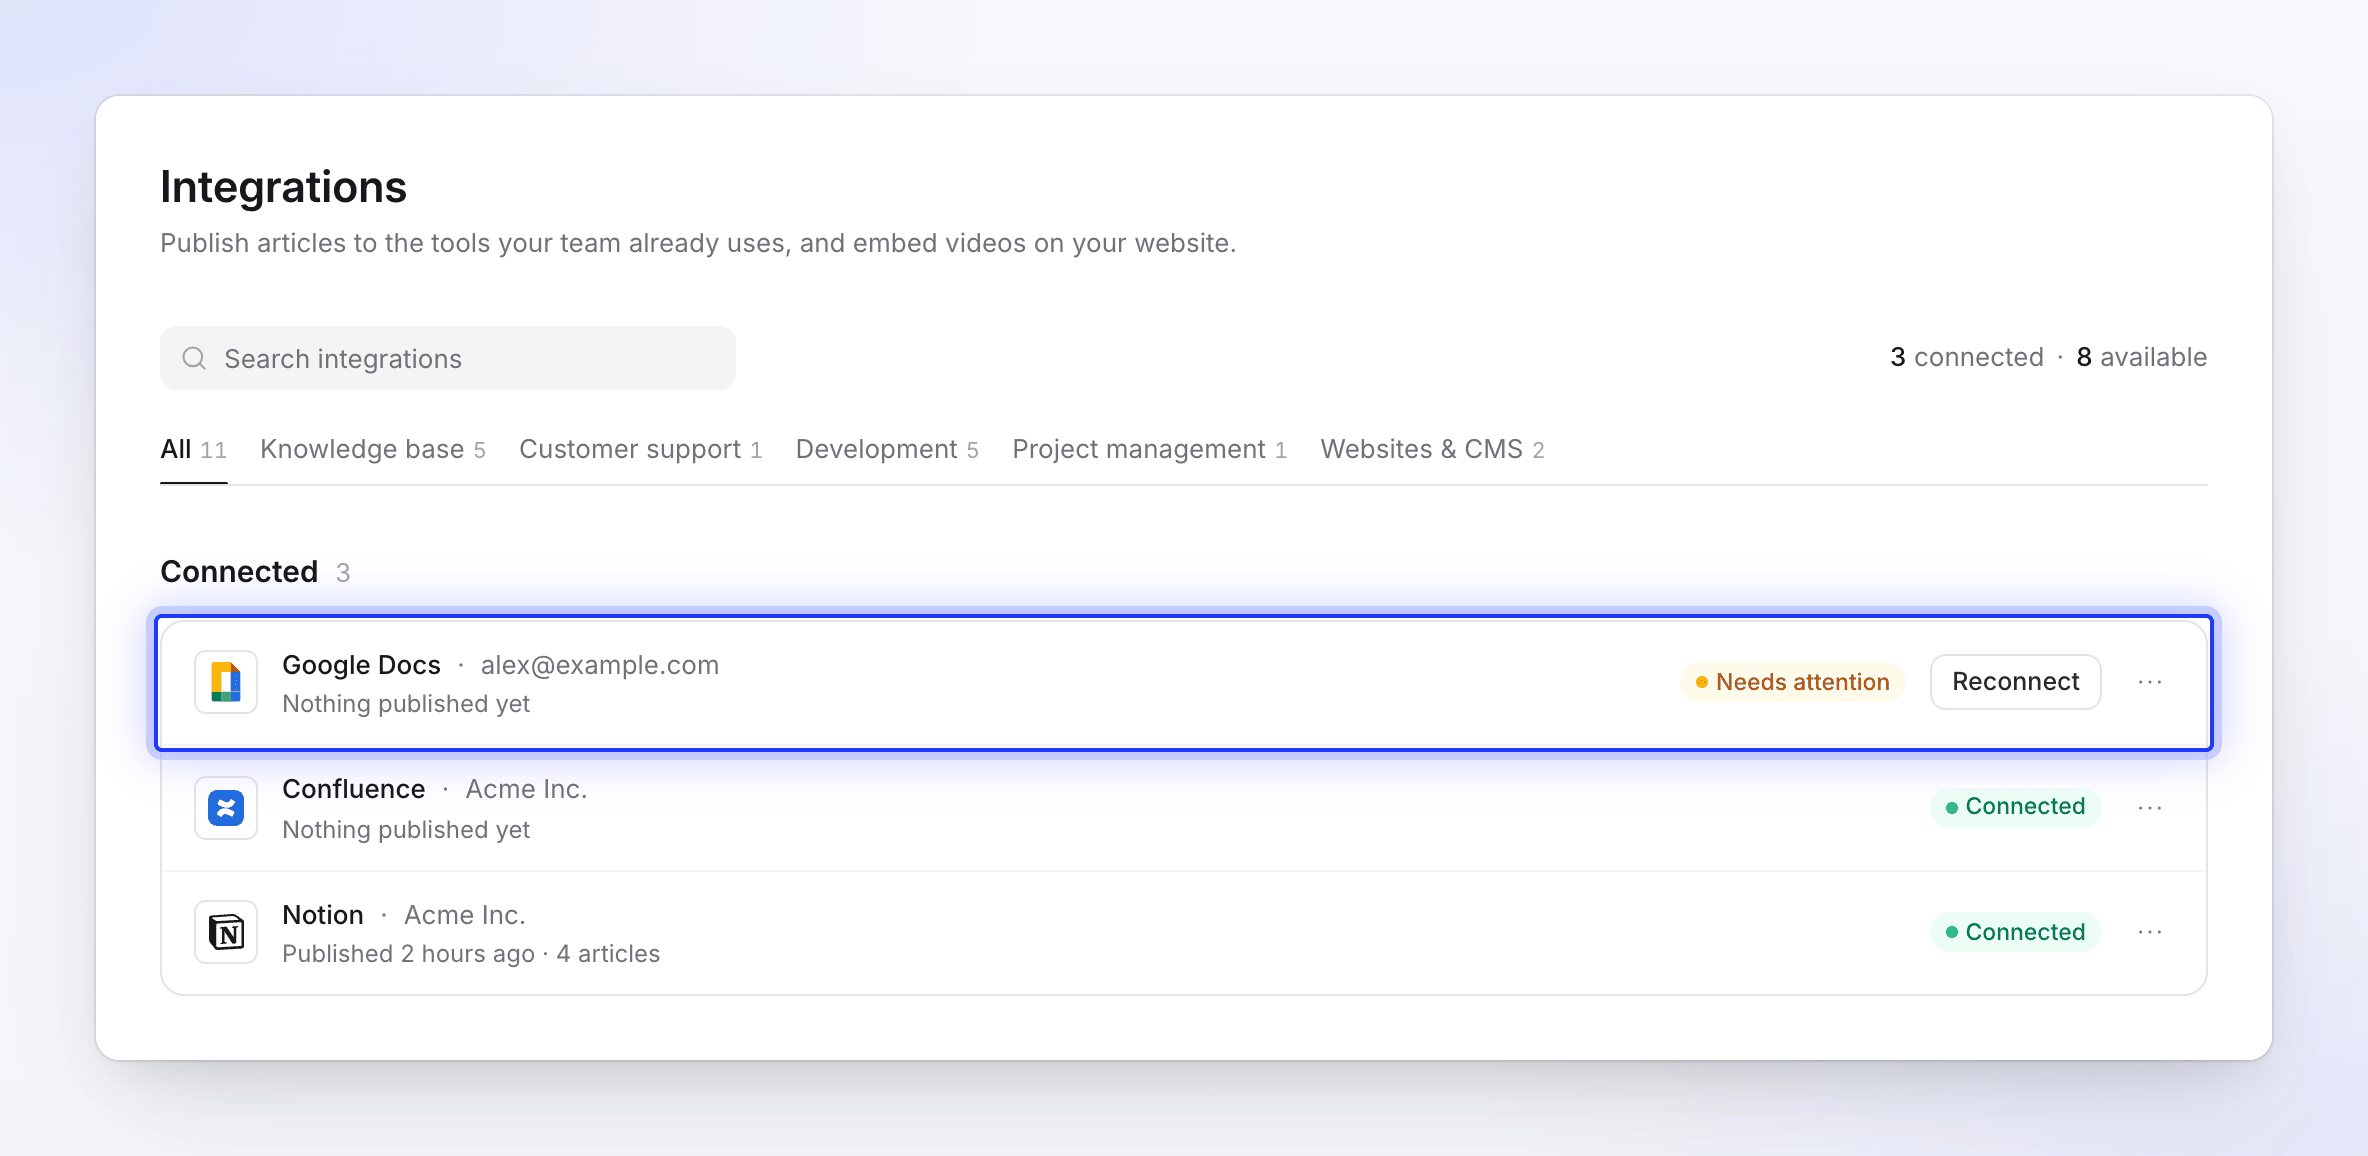This screenshot has width=2368, height=1156.
Task: Click the Google Docs logo icon
Action: click(x=226, y=682)
